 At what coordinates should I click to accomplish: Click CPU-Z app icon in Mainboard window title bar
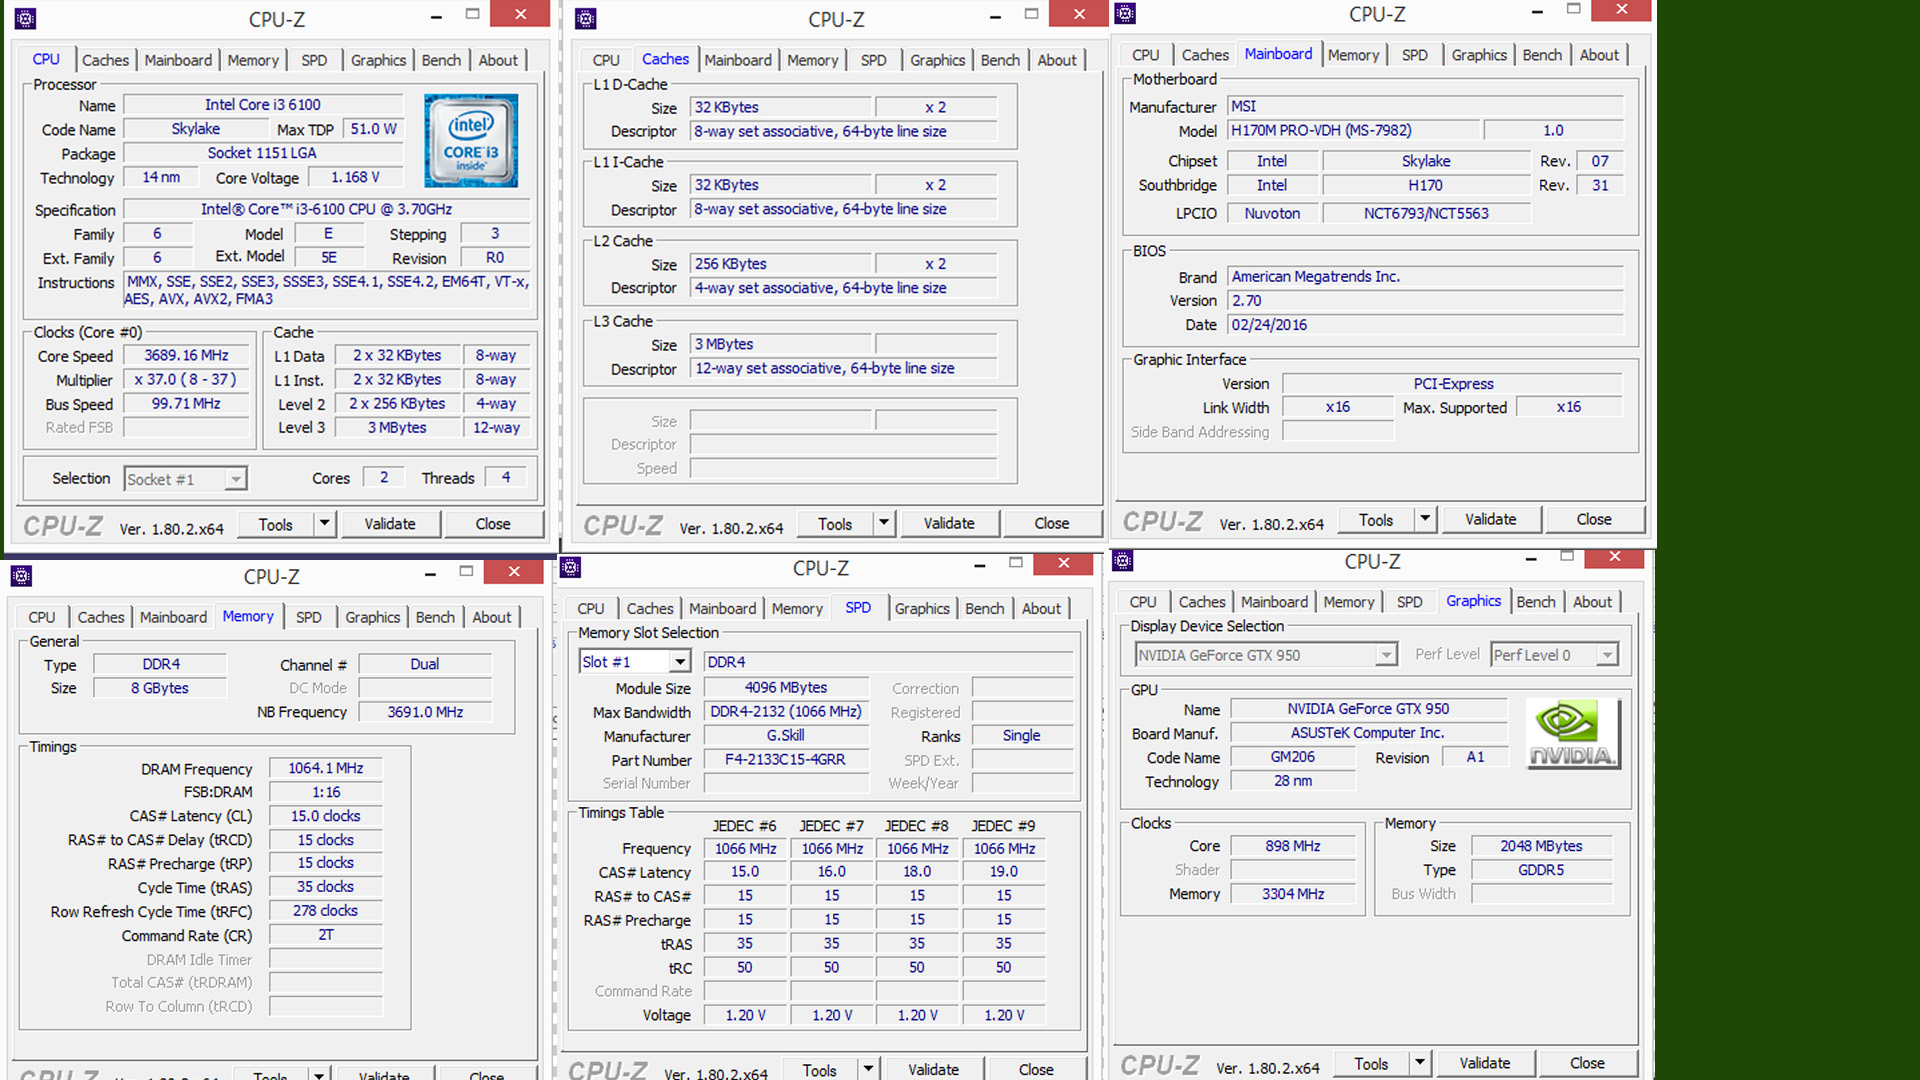click(1125, 13)
